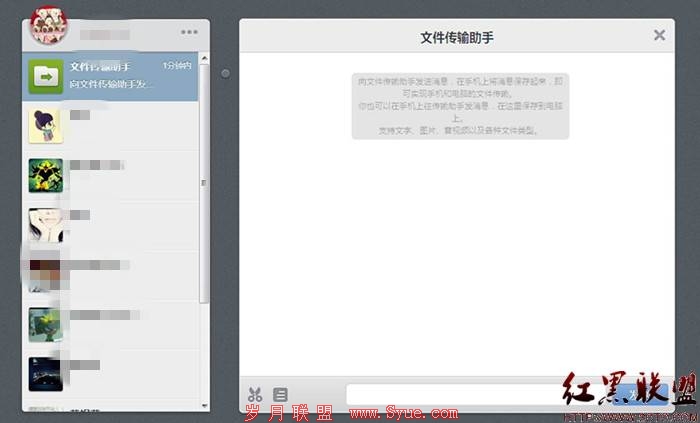Click the scissors screenshot icon
The image size is (700, 423).
coord(255,394)
